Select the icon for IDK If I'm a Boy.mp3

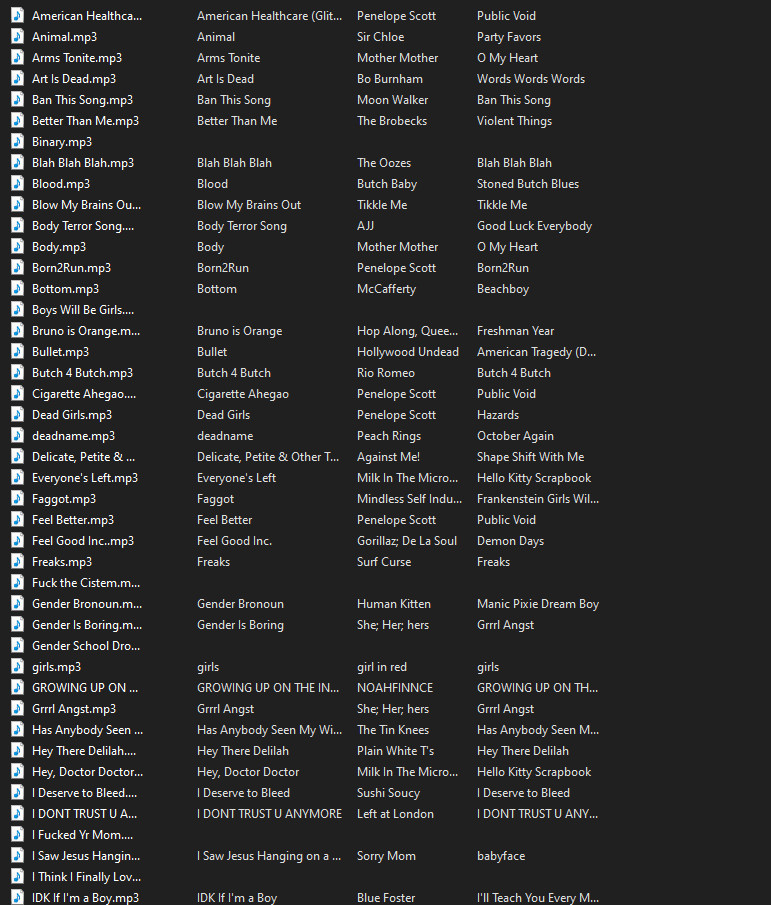pyautogui.click(x=18, y=897)
